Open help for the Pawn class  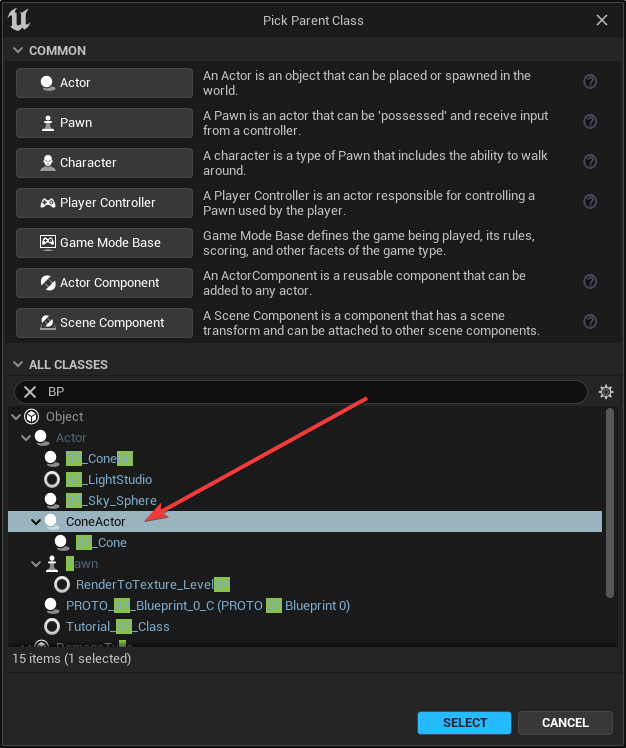point(590,122)
